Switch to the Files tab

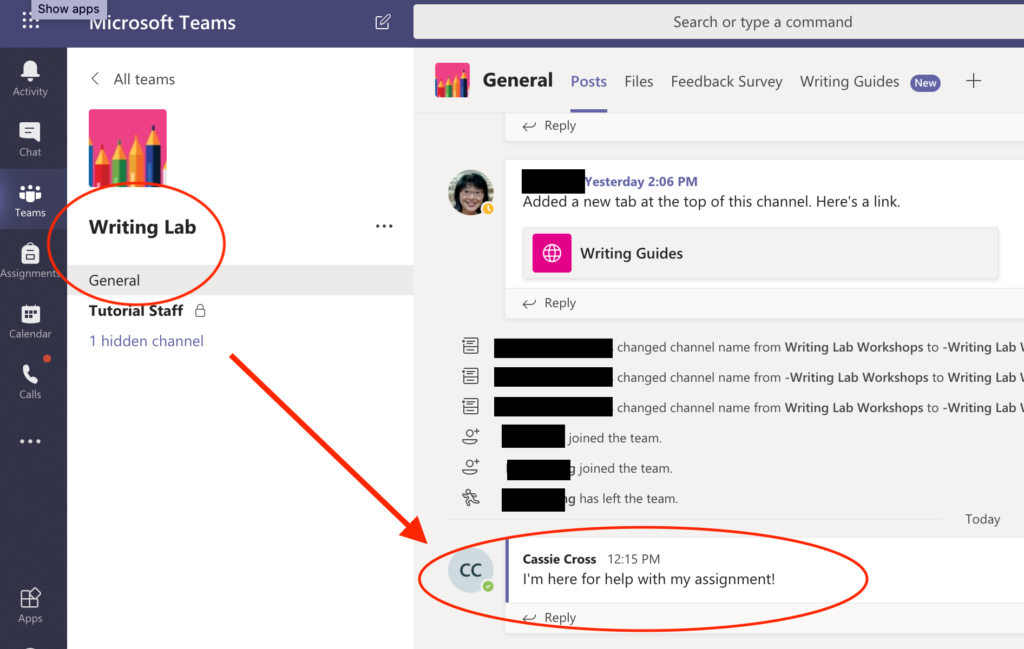point(638,82)
